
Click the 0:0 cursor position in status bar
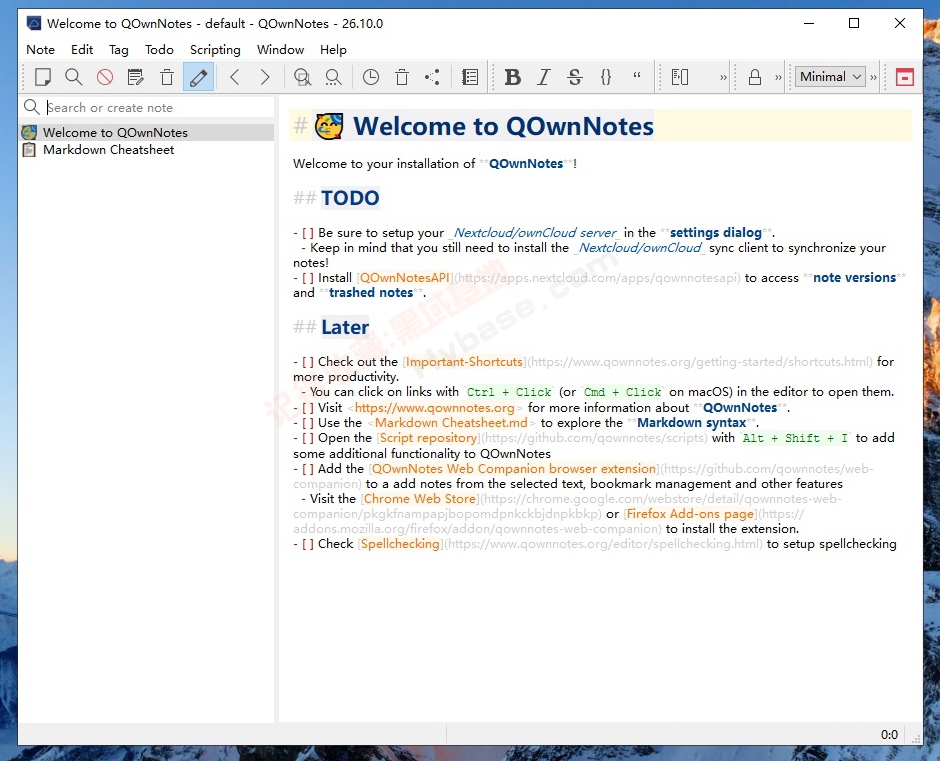click(889, 735)
